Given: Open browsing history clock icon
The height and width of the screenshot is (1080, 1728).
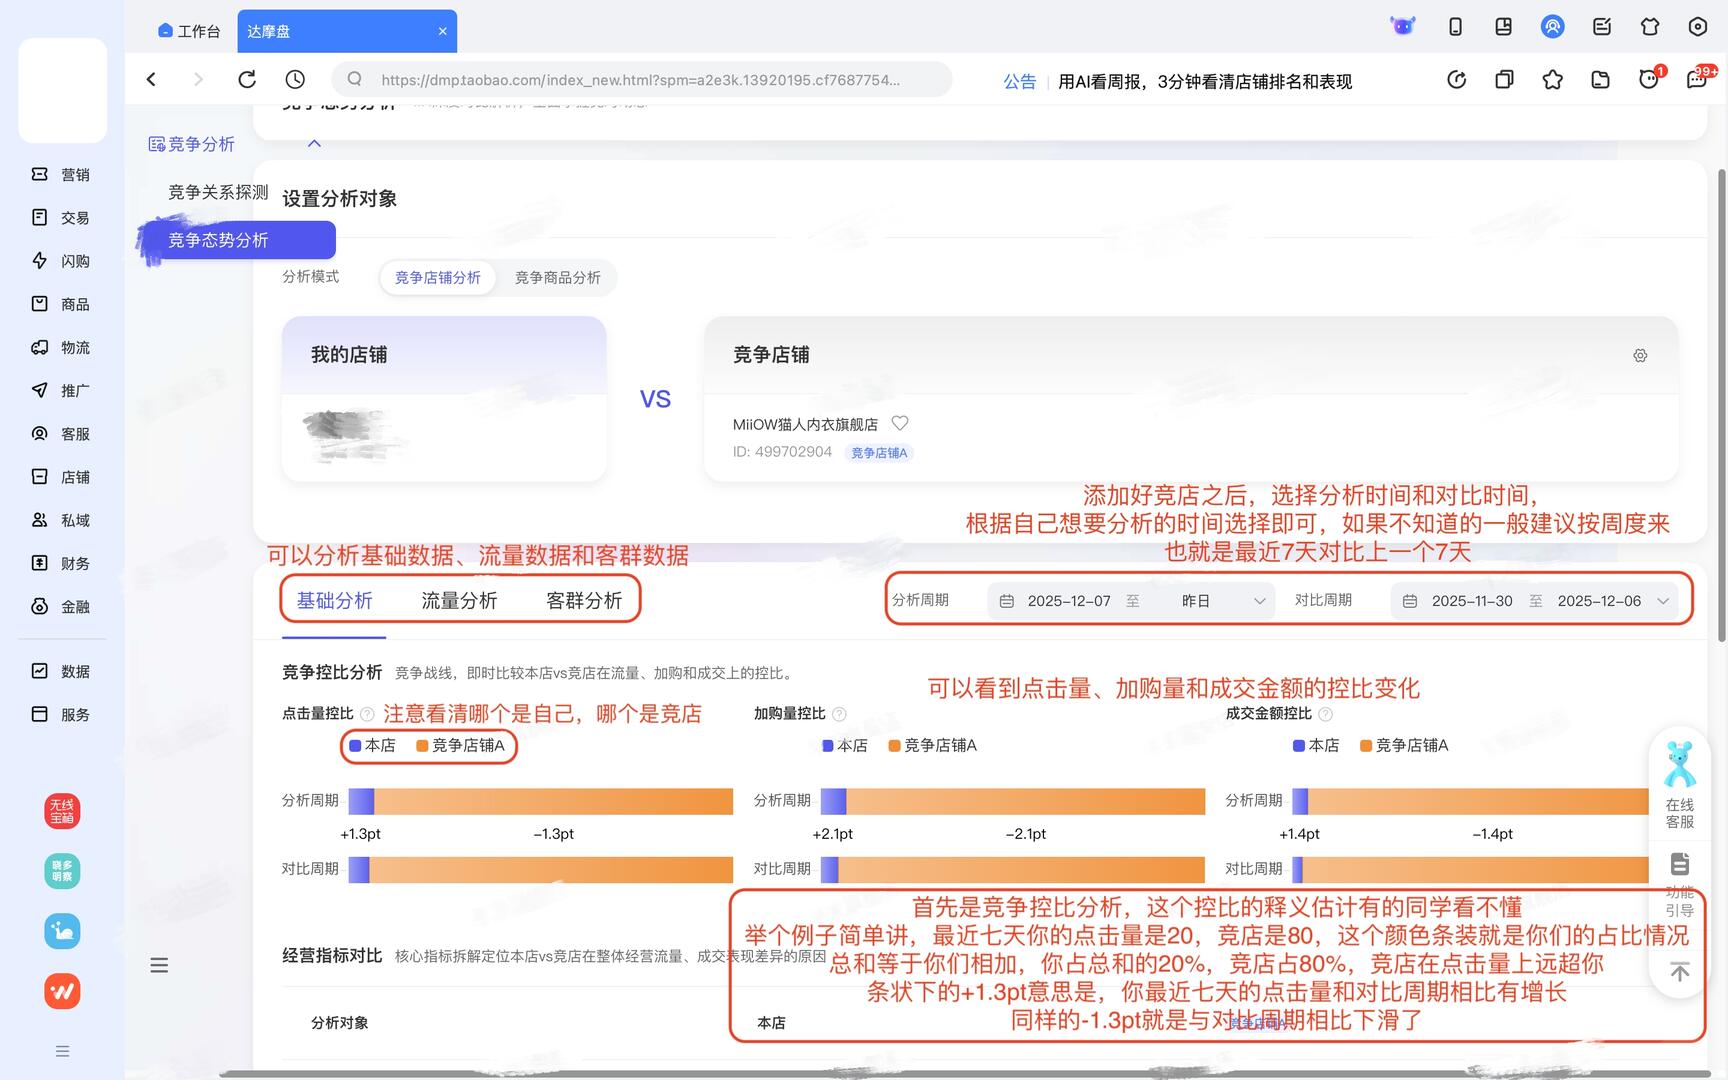Looking at the screenshot, I should point(295,79).
